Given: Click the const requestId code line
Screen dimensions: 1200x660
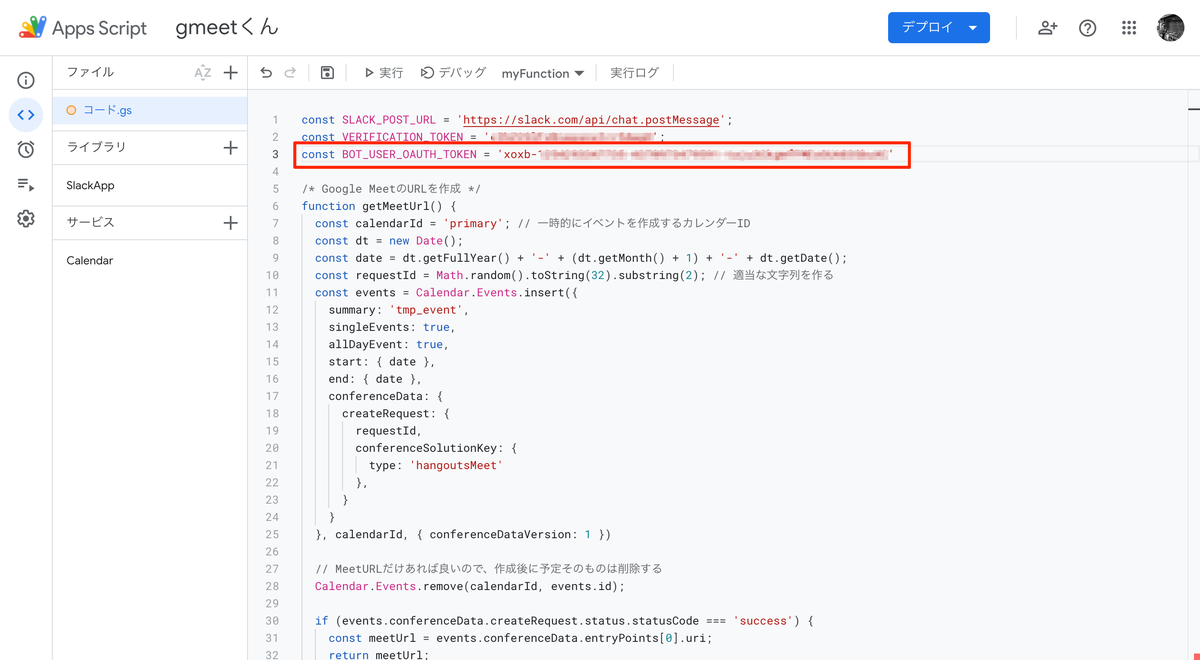Looking at the screenshot, I should (x=574, y=275).
